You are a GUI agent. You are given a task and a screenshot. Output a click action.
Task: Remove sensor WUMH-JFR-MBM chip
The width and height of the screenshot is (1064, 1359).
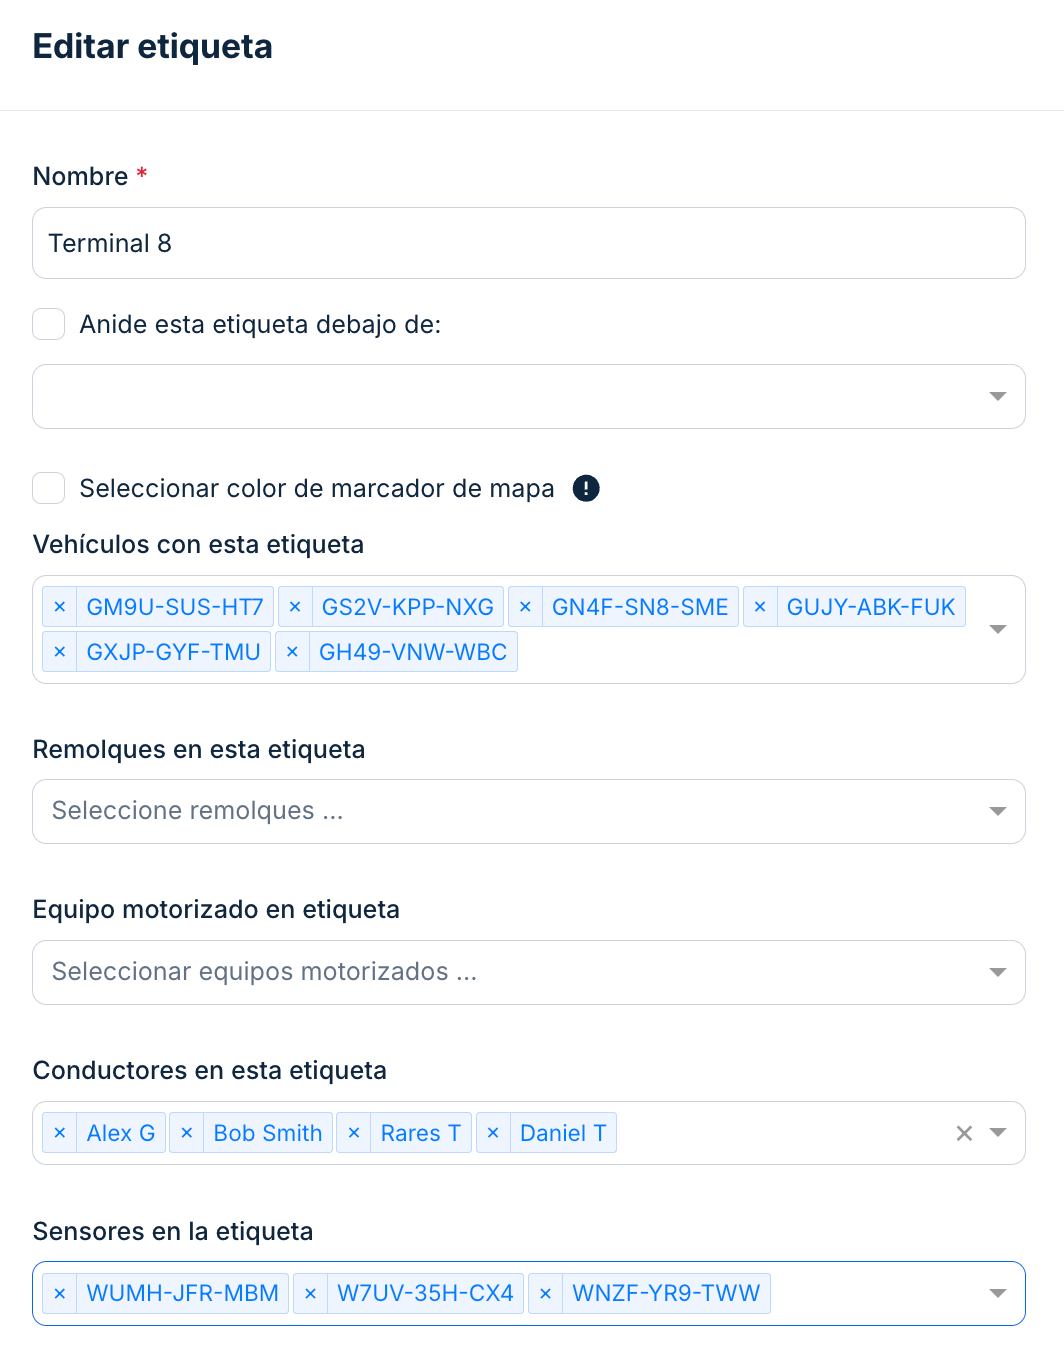coord(60,1294)
